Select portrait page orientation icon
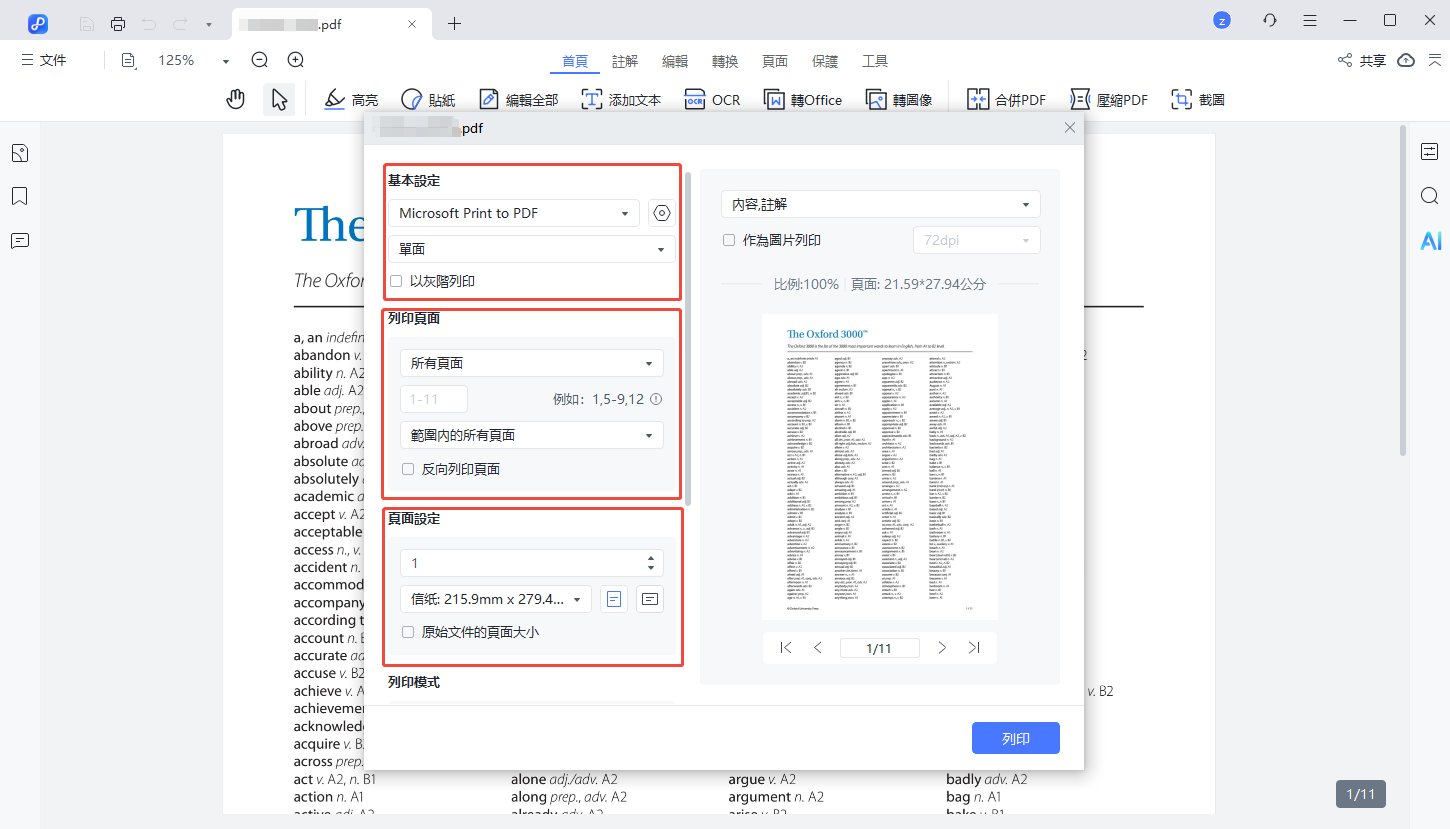Screen dimensions: 1450x829 615,599
